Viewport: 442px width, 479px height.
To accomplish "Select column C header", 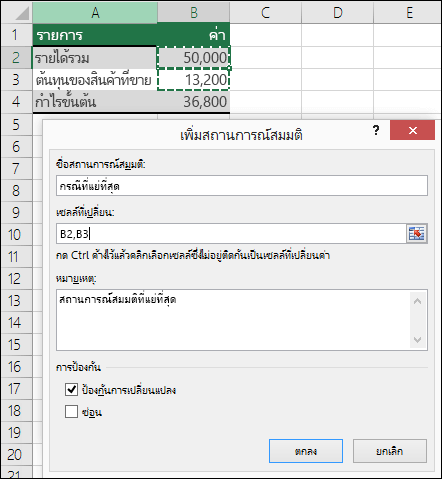I will (266, 13).
